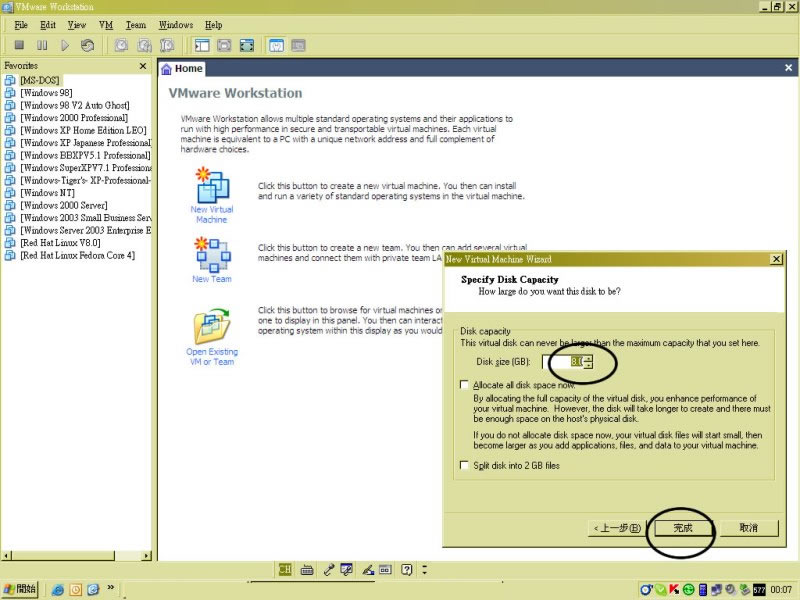Close the Favorites panel with its X

[x=143, y=66]
